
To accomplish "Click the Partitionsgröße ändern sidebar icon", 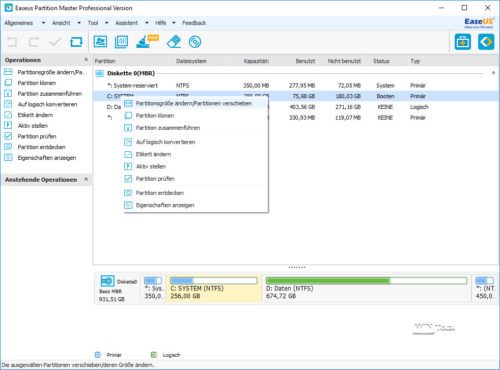I will tap(8, 72).
